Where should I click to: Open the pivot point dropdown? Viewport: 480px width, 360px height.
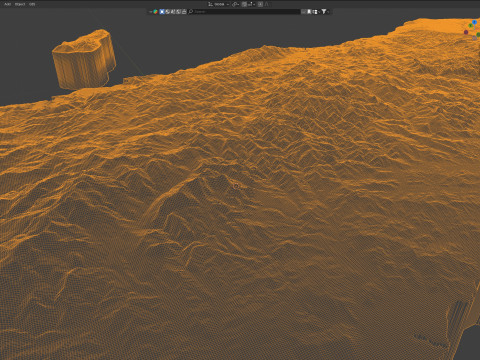point(235,4)
